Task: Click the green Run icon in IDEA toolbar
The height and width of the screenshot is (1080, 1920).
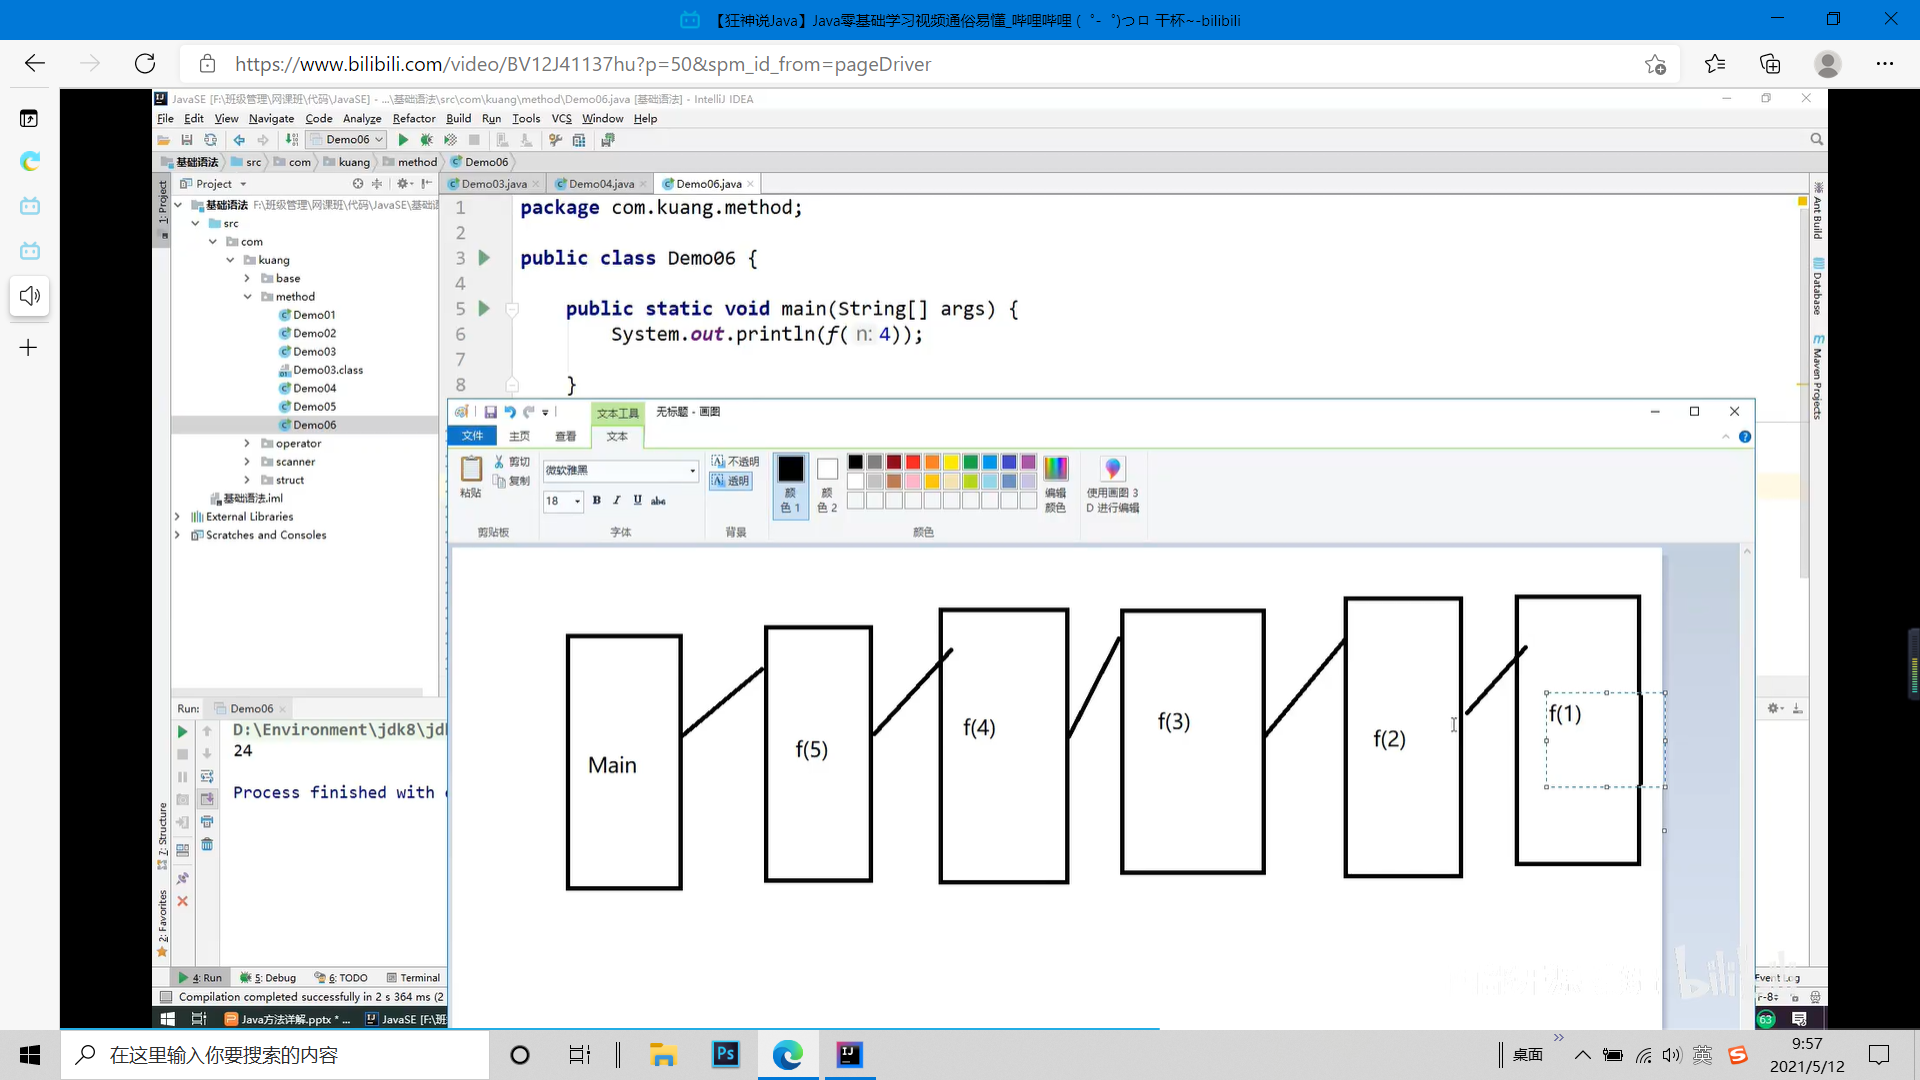Action: (x=403, y=140)
